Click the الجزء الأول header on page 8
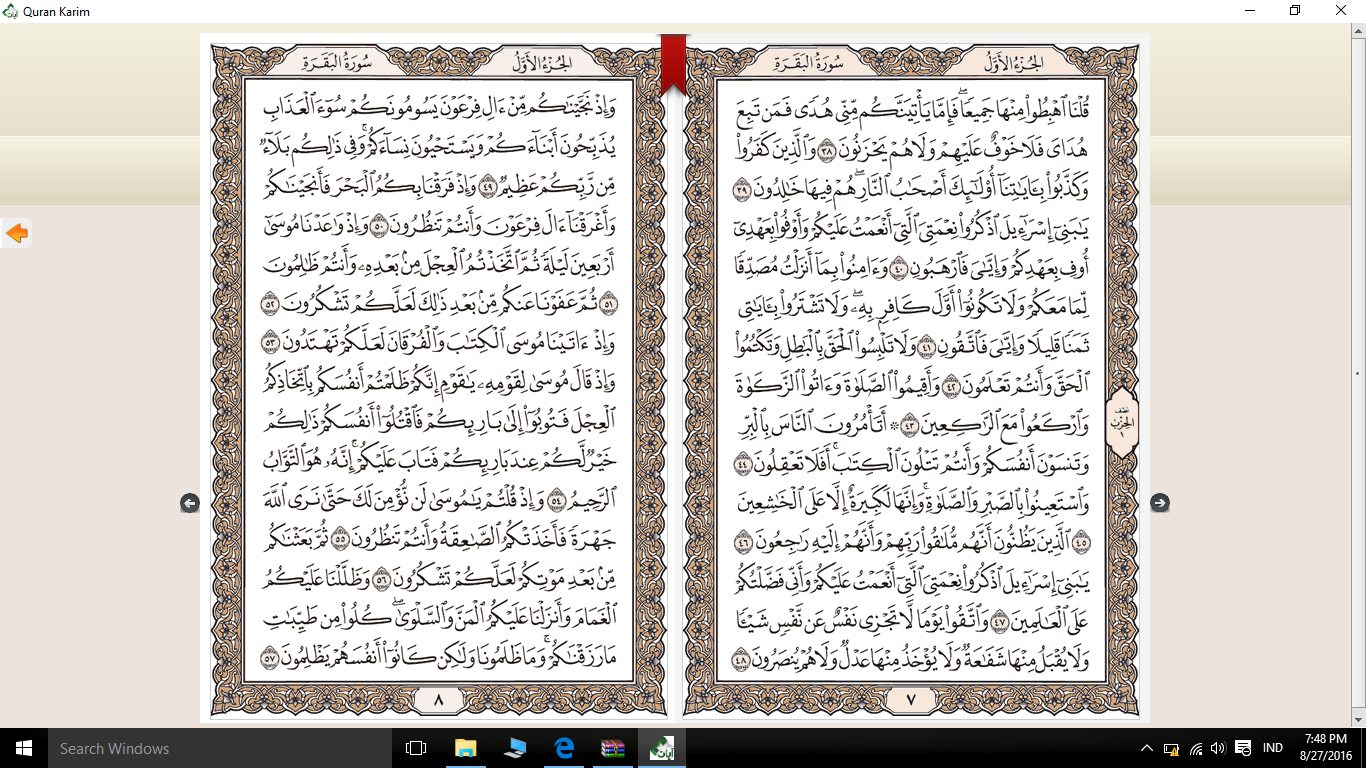The width and height of the screenshot is (1366, 768). pyautogui.click(x=541, y=62)
